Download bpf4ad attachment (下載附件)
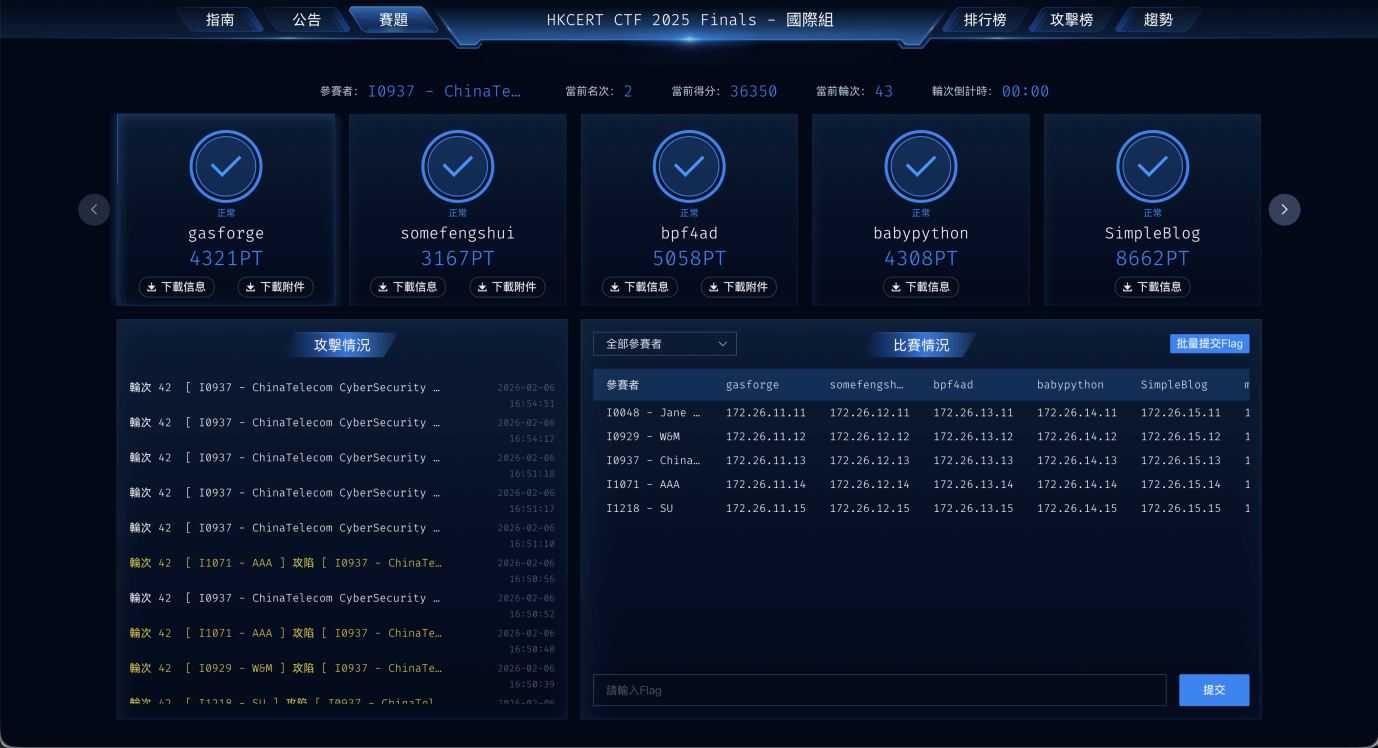 pyautogui.click(x=738, y=287)
